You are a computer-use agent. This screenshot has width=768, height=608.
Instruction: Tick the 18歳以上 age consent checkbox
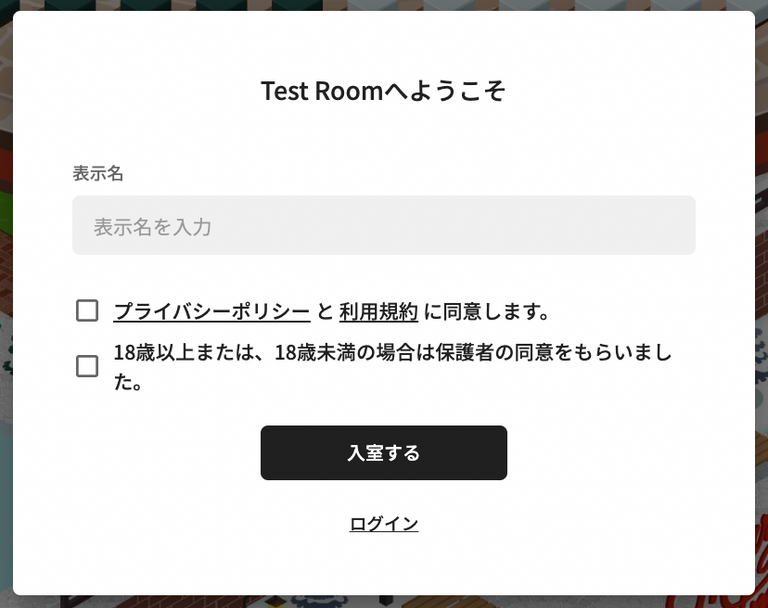click(x=87, y=366)
